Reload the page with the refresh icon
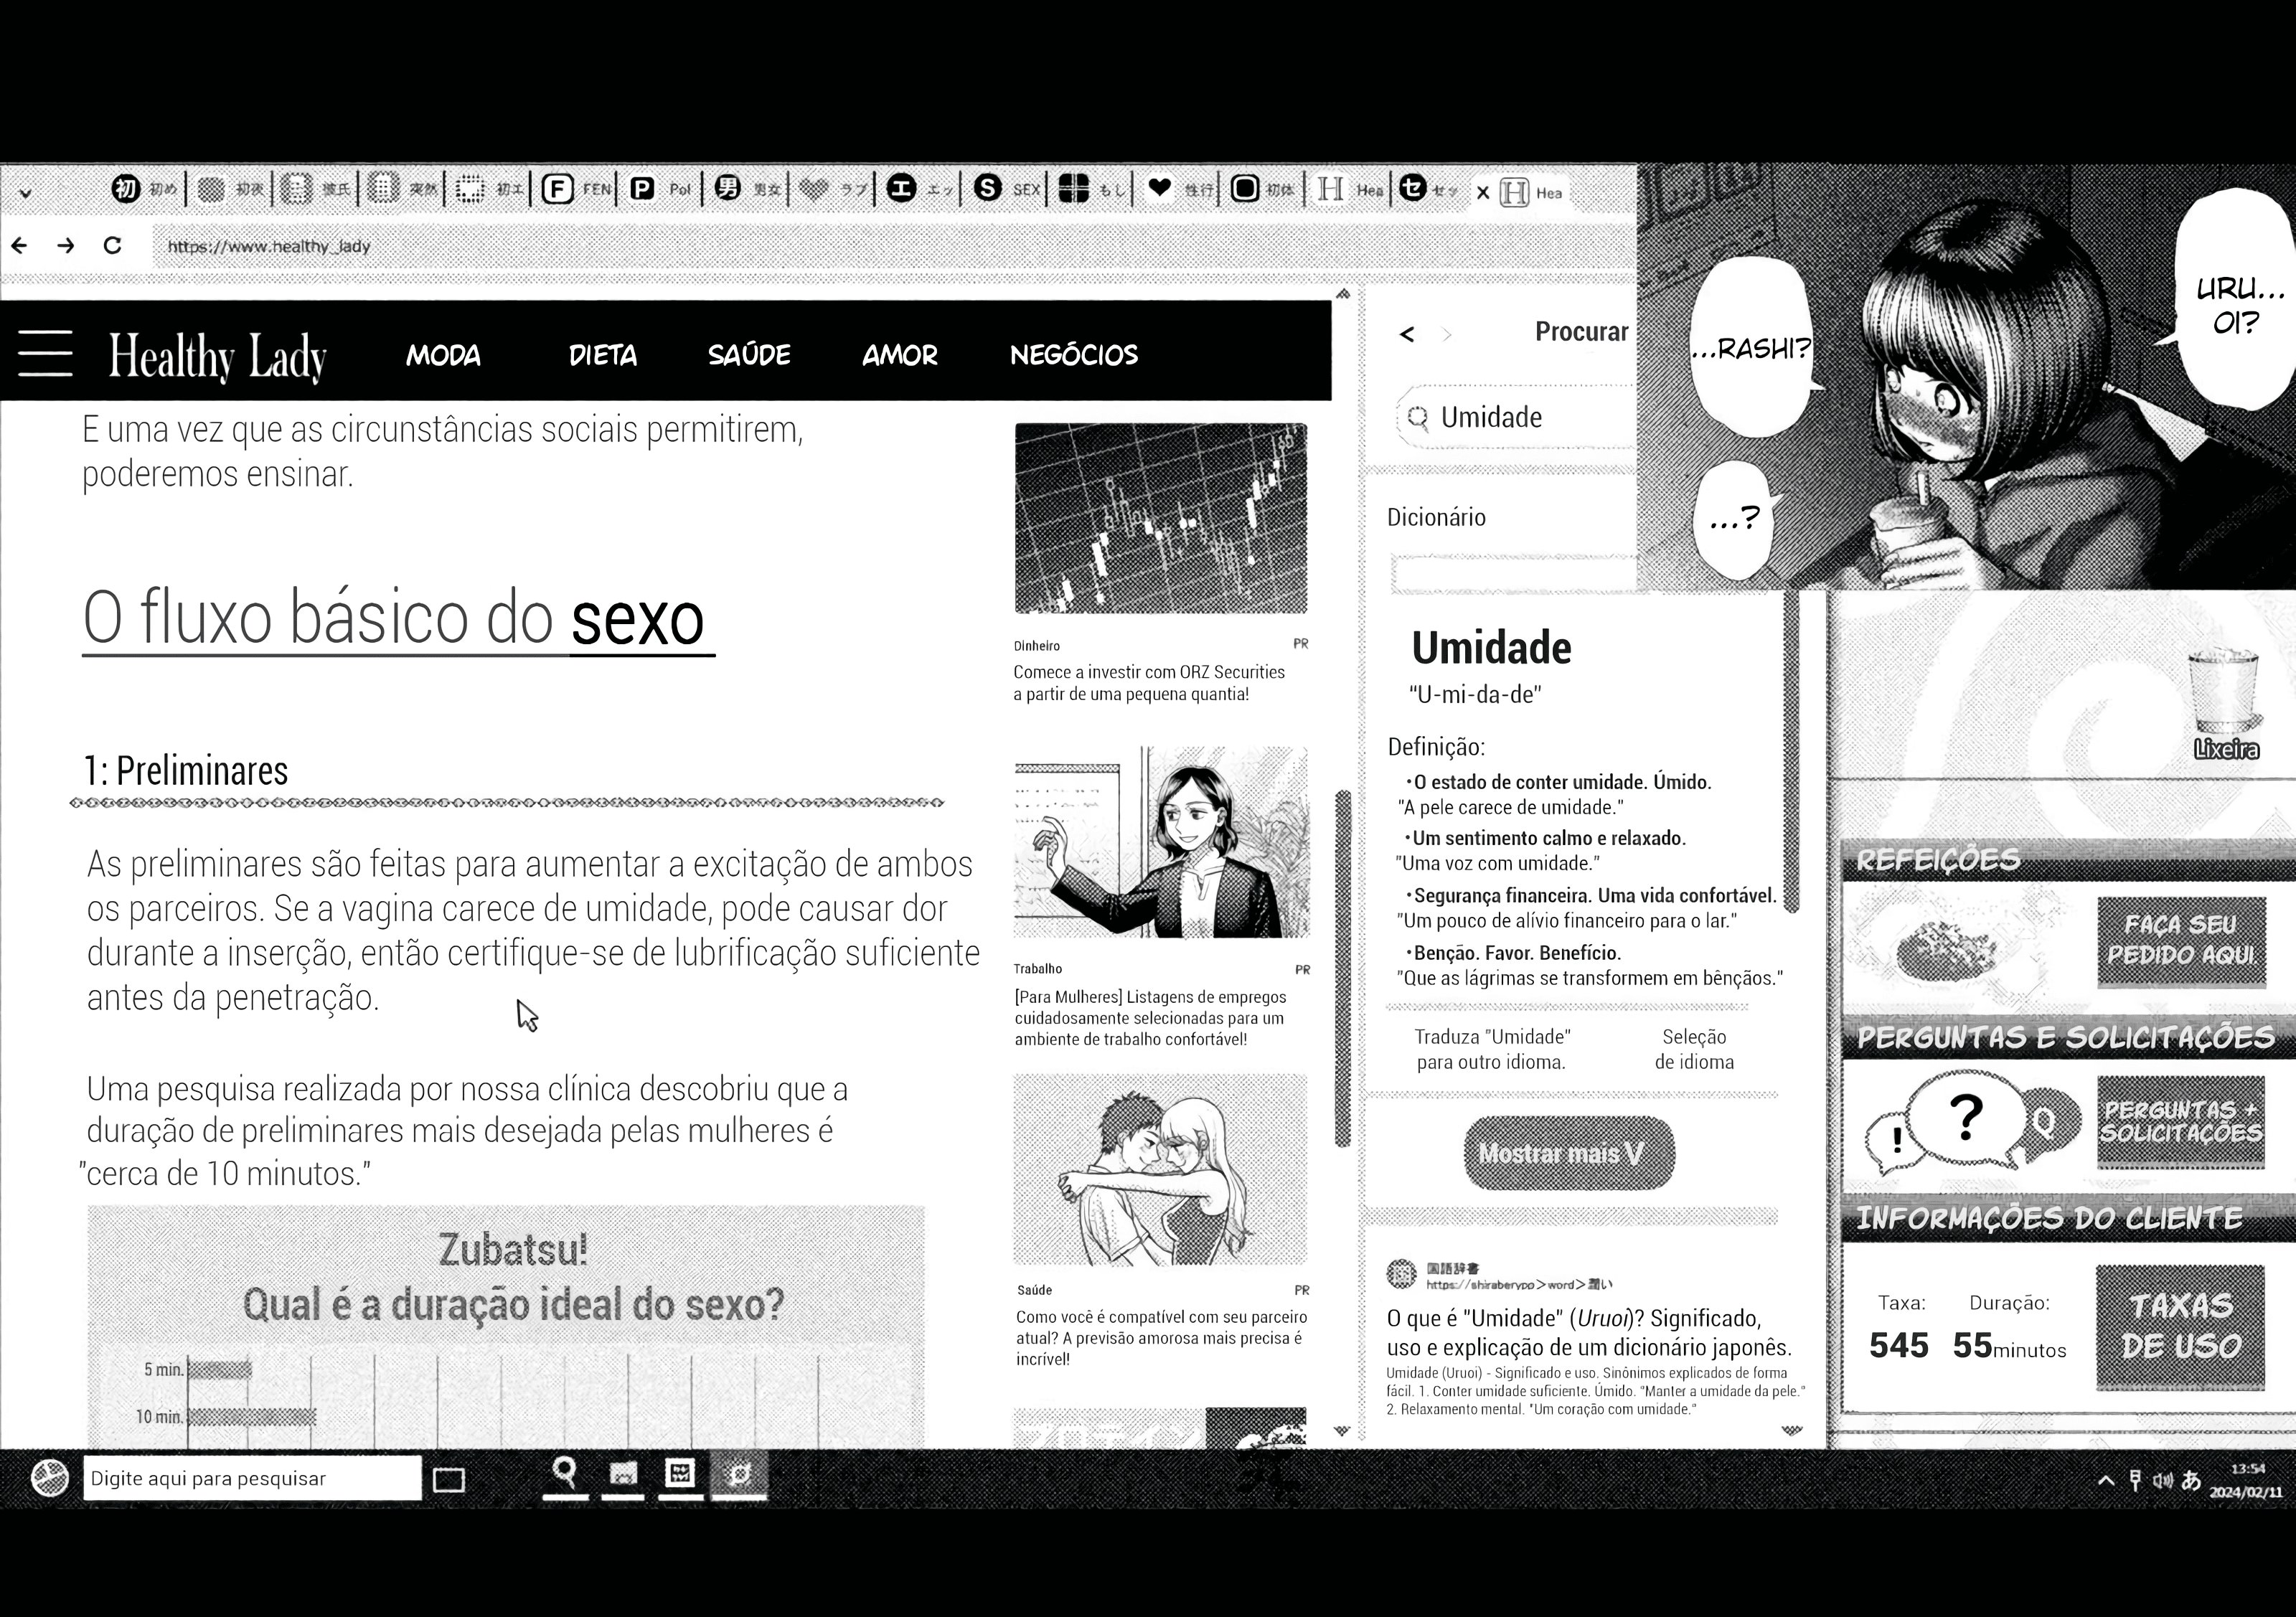Screen dimensions: 2296x1617 pos(112,245)
